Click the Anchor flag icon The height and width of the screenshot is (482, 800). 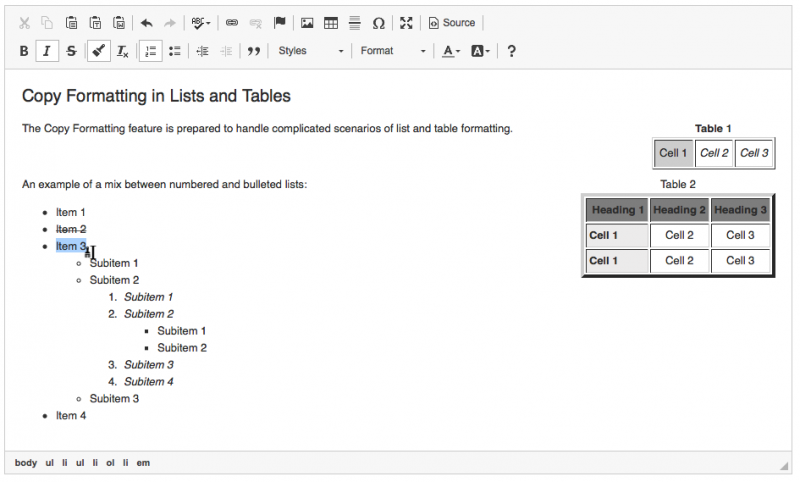click(280, 22)
